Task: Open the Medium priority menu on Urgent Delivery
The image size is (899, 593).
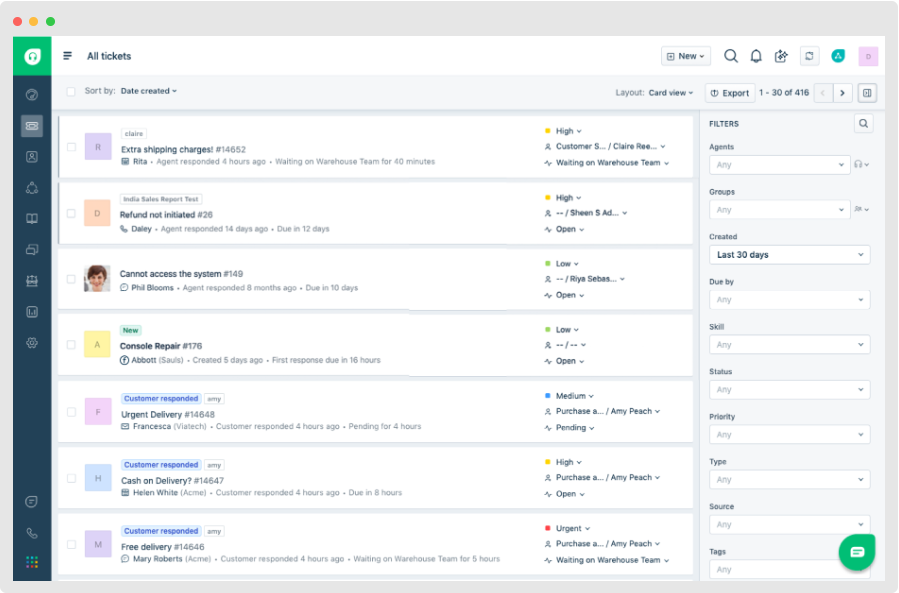Action: pyautogui.click(x=574, y=396)
